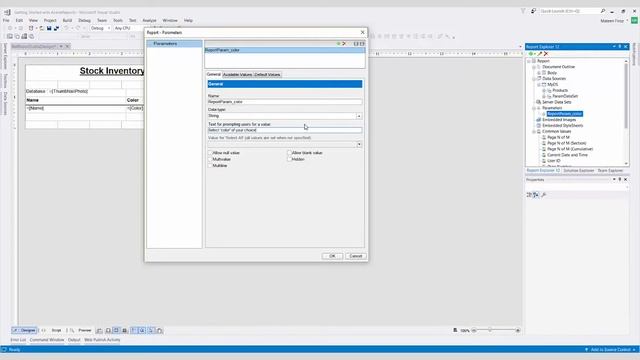The image size is (640, 360).
Task: Click the Preview button below the designer
Action: [x=84, y=330]
